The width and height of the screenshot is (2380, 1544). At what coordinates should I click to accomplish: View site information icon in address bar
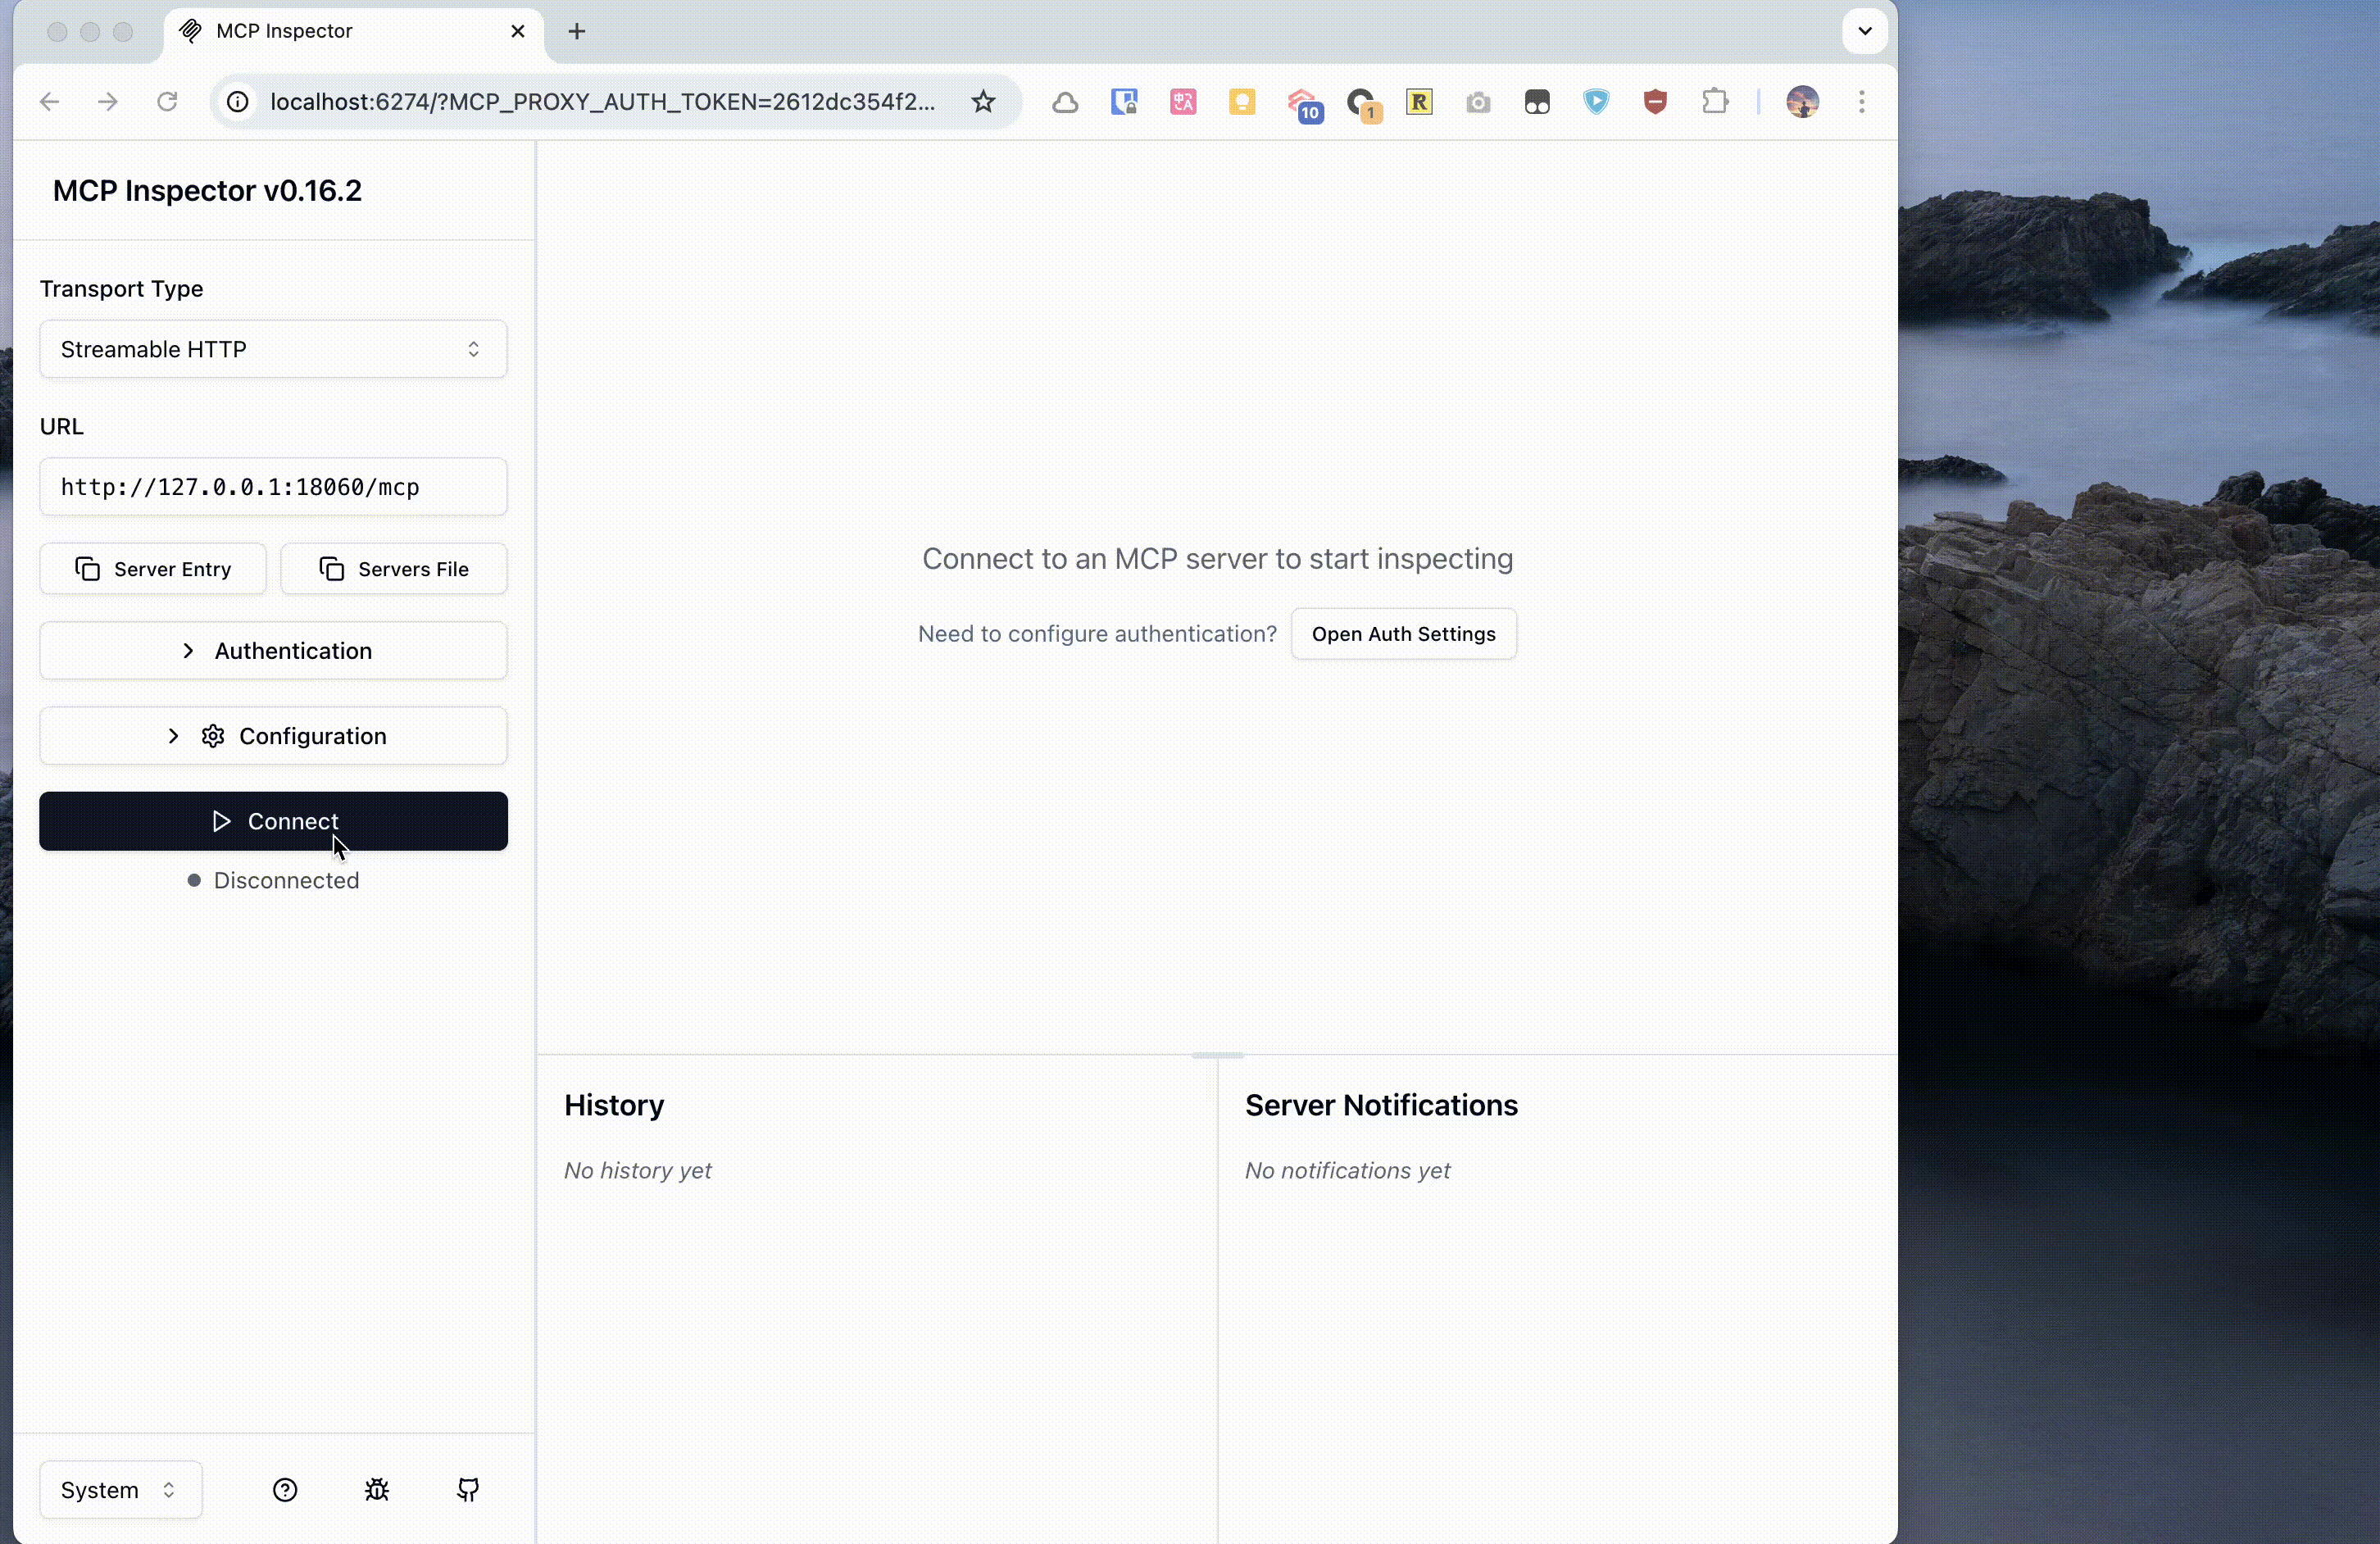pyautogui.click(x=238, y=102)
